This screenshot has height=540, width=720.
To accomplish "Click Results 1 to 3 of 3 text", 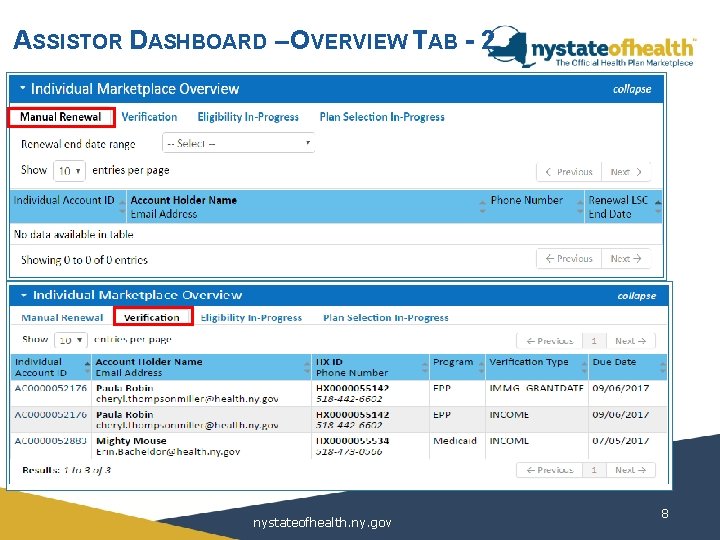I will pyautogui.click(x=67, y=470).
